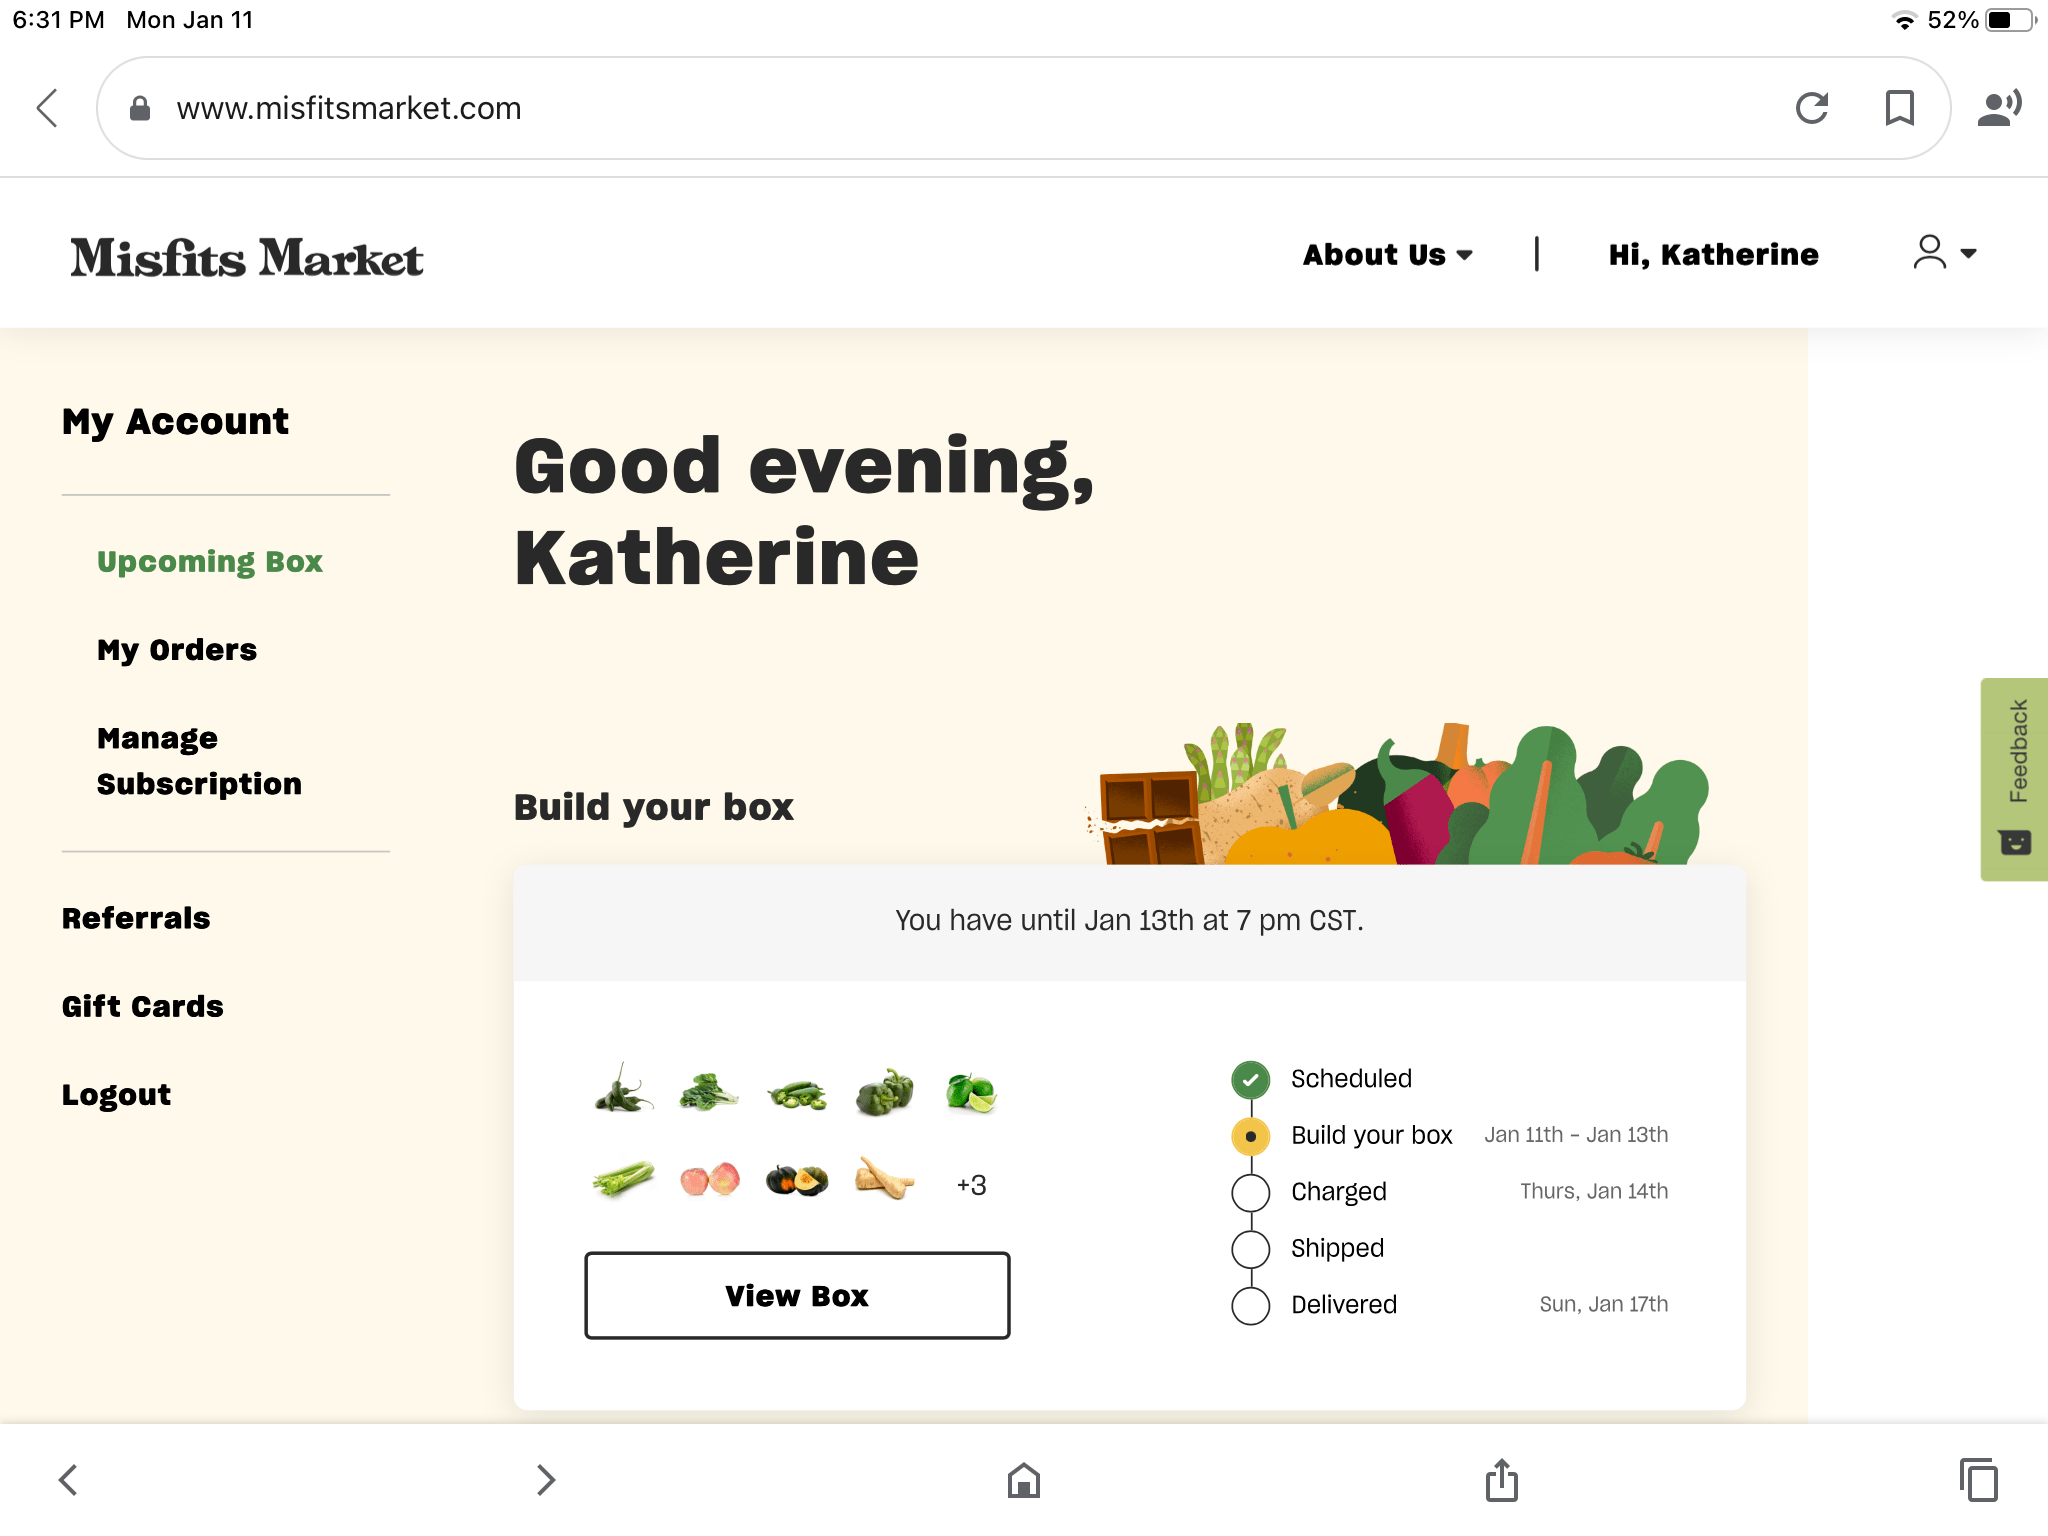Tap the voice reader person icon
The width and height of the screenshot is (2048, 1536).
[1998, 108]
